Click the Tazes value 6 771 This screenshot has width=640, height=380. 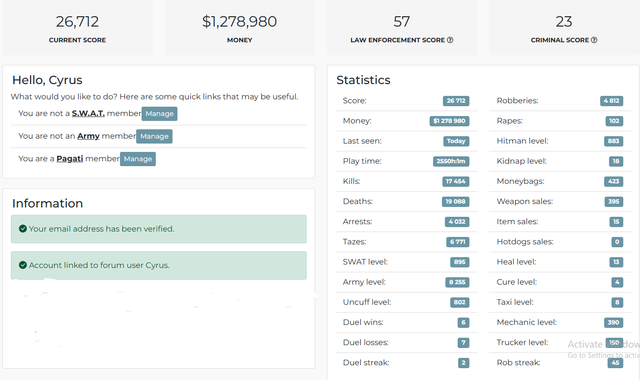point(458,242)
